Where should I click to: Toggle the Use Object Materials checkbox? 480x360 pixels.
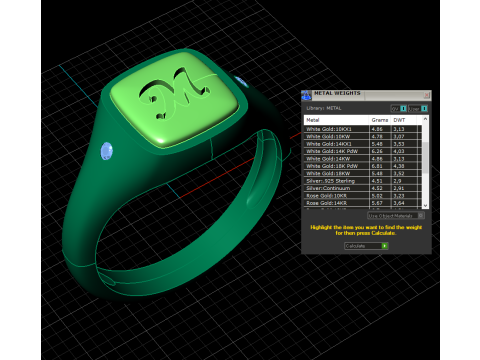(x=421, y=216)
